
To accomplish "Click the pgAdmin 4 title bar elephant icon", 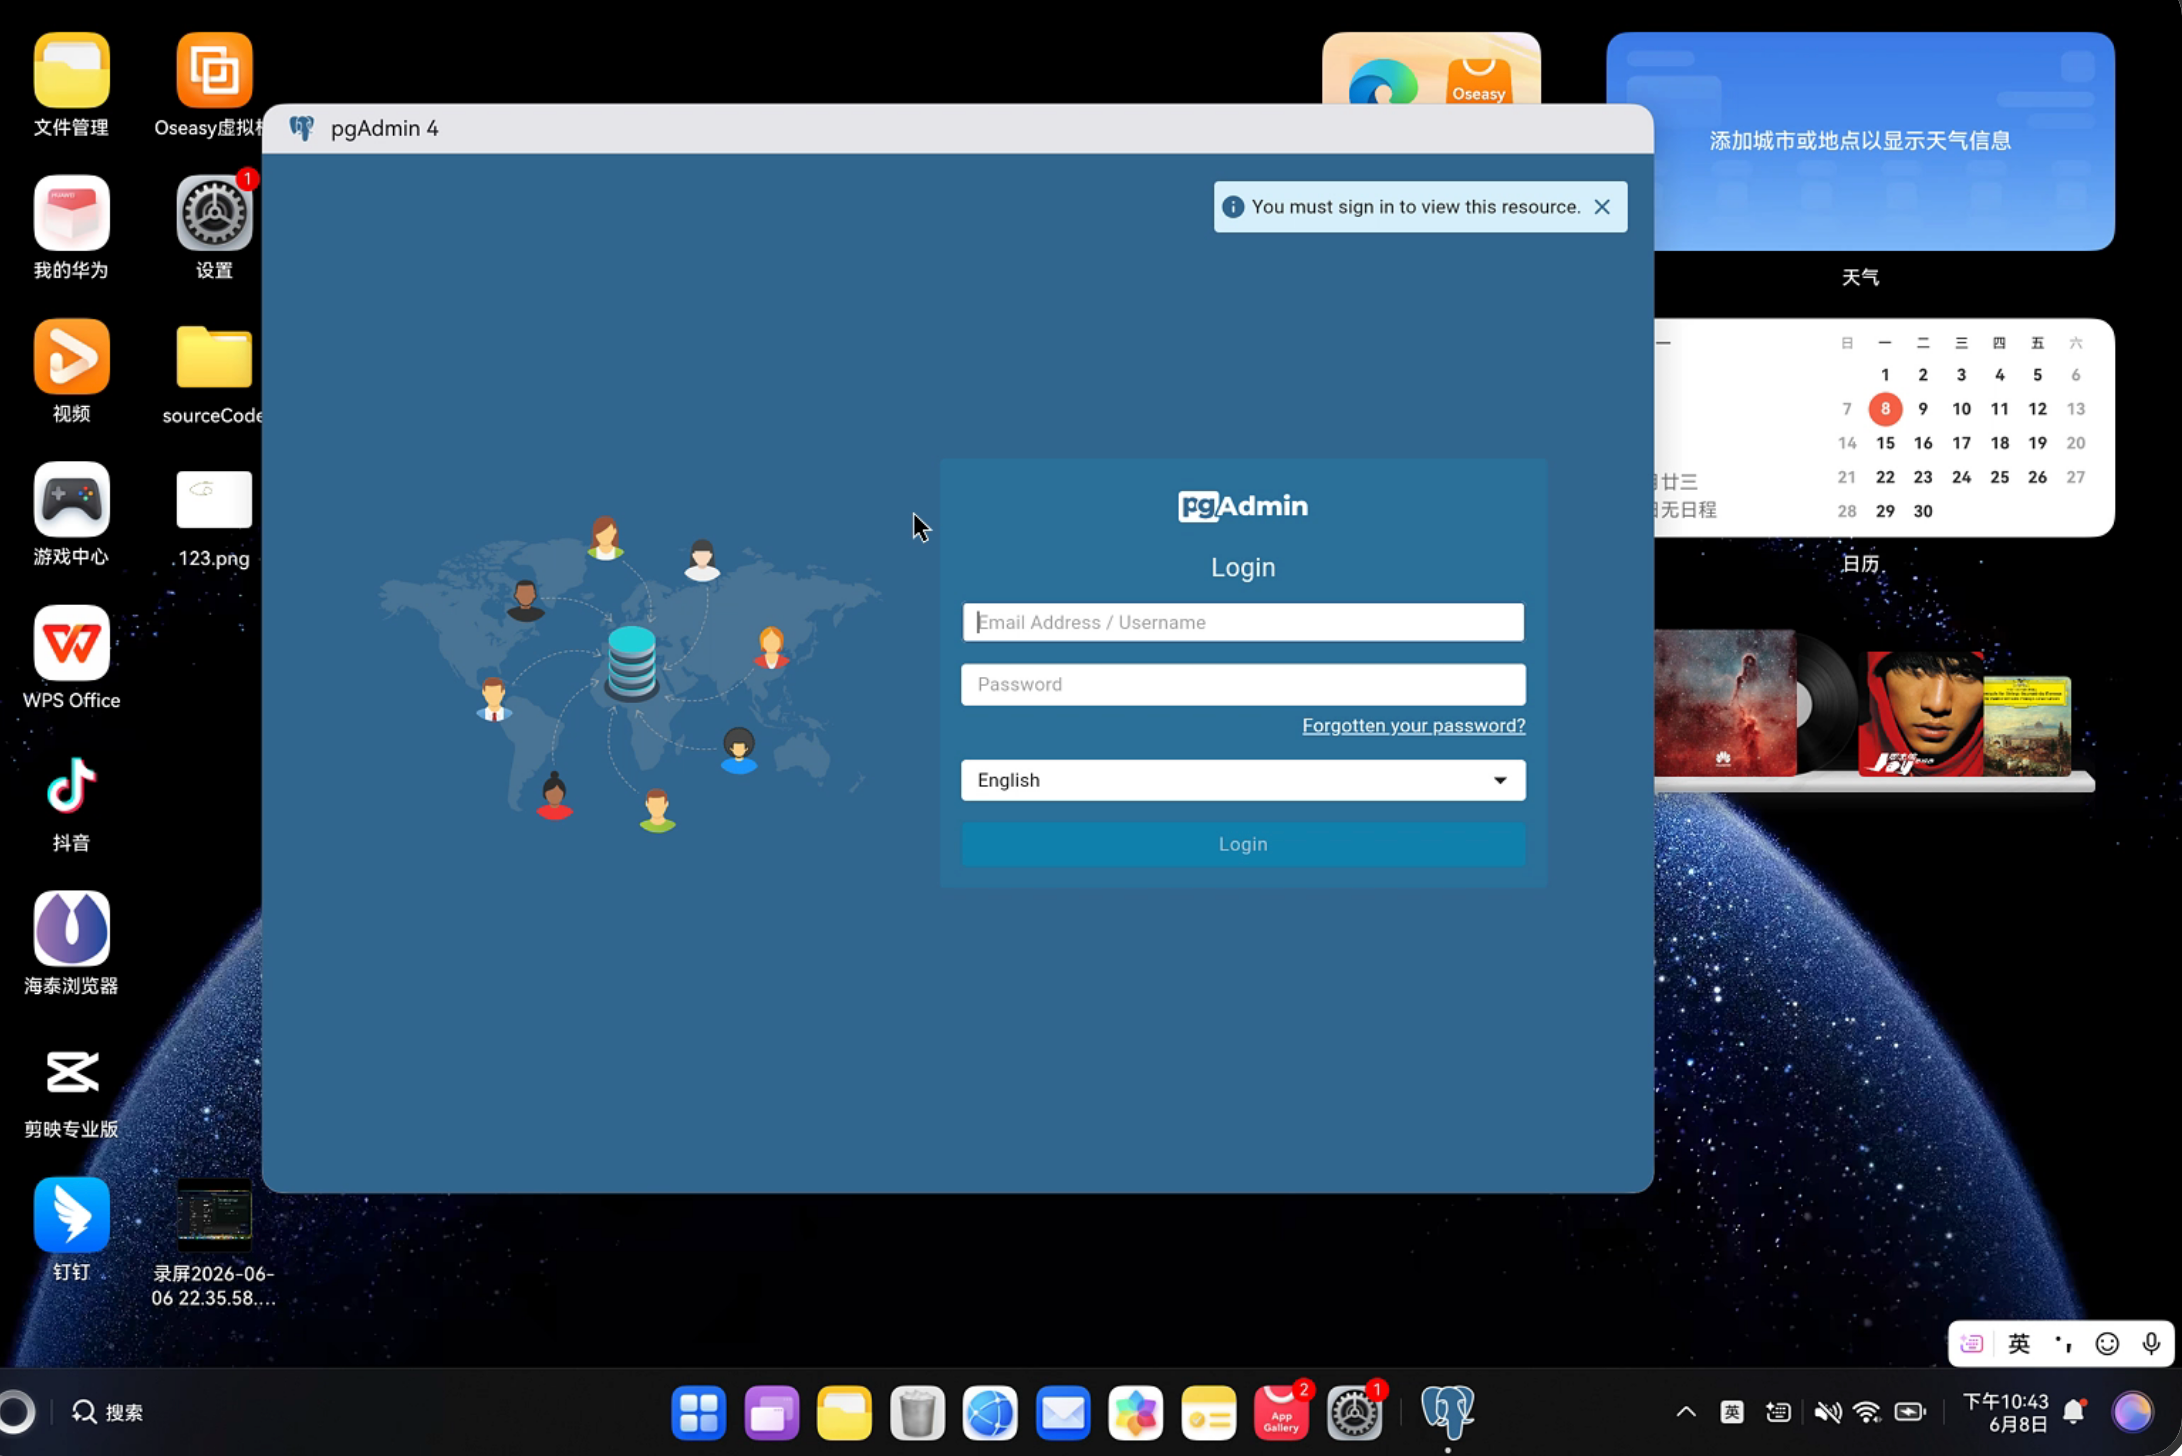I will 301,128.
